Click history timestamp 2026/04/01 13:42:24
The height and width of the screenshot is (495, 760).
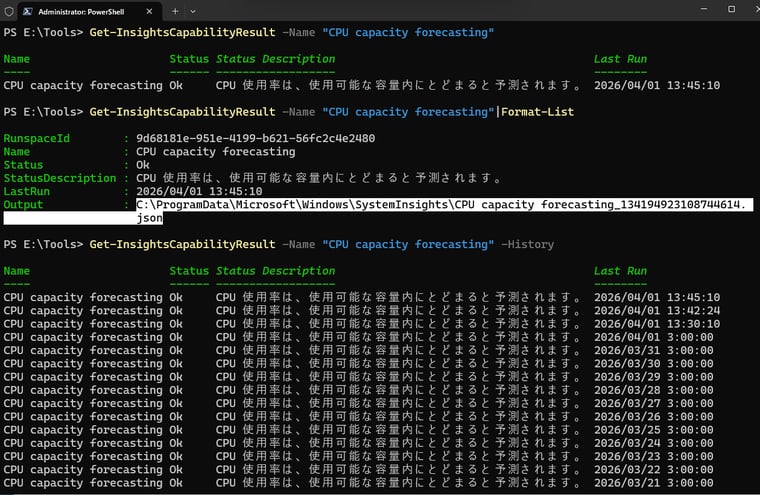click(x=657, y=310)
